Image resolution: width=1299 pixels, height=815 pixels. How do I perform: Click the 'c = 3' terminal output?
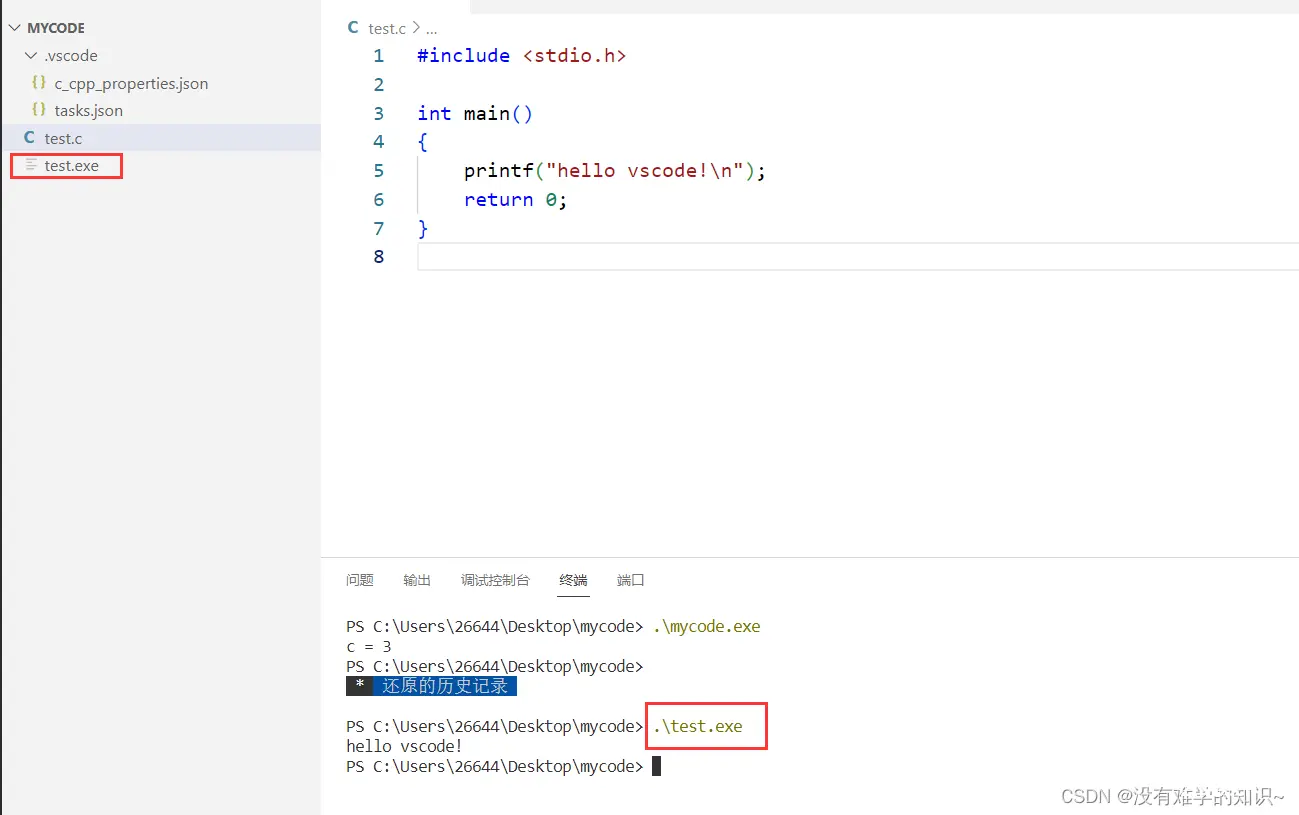coord(369,647)
